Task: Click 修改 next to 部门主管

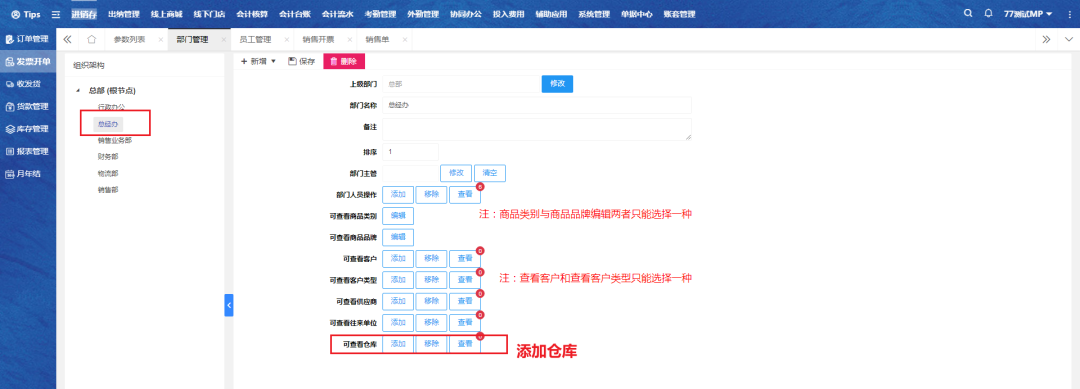Action: pyautogui.click(x=456, y=173)
